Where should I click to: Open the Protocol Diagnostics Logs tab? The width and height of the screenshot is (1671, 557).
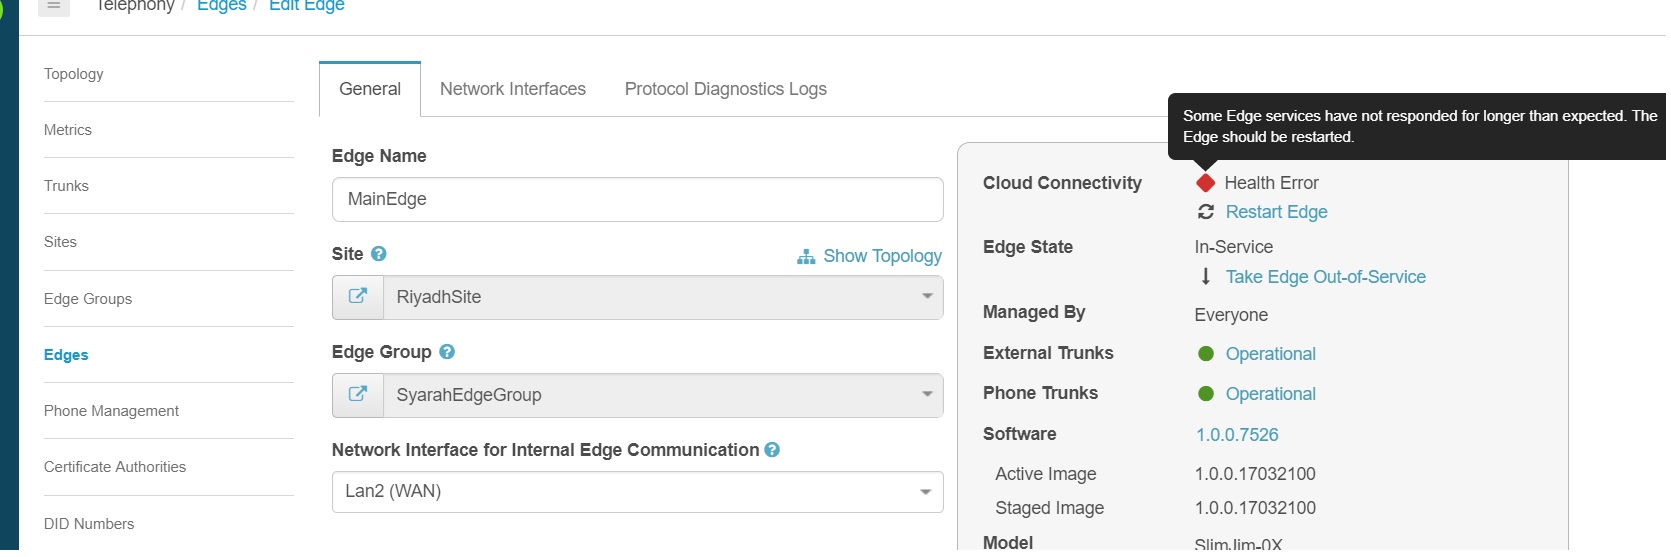tap(725, 89)
